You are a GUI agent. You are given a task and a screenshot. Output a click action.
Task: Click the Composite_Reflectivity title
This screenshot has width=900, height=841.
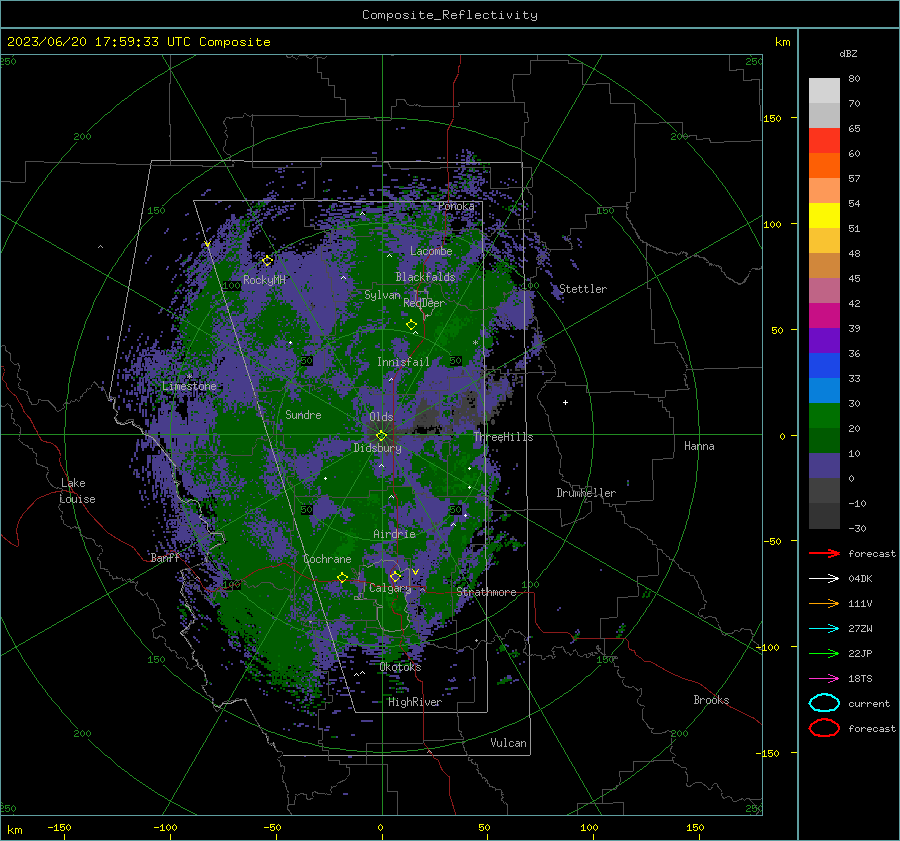point(449,15)
